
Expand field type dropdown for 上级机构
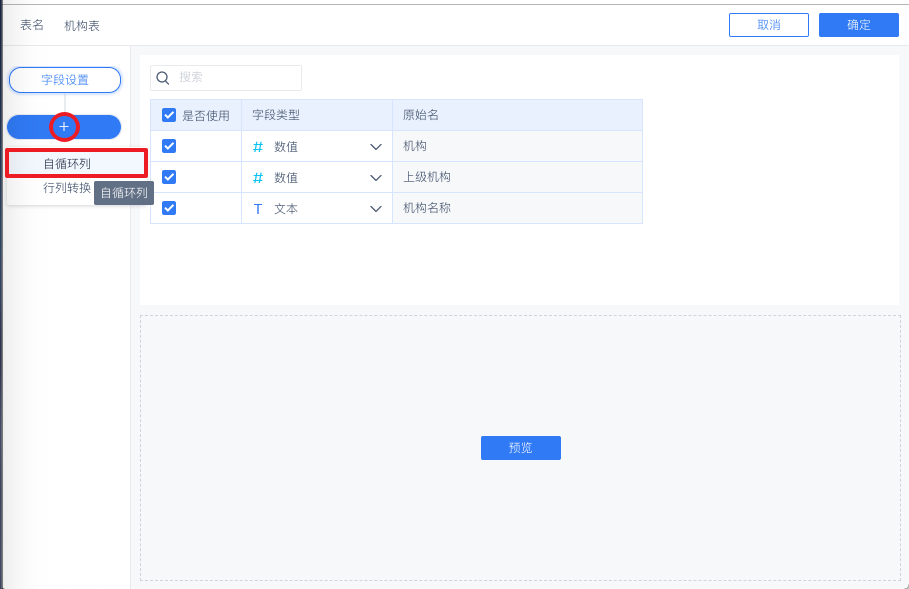[376, 177]
